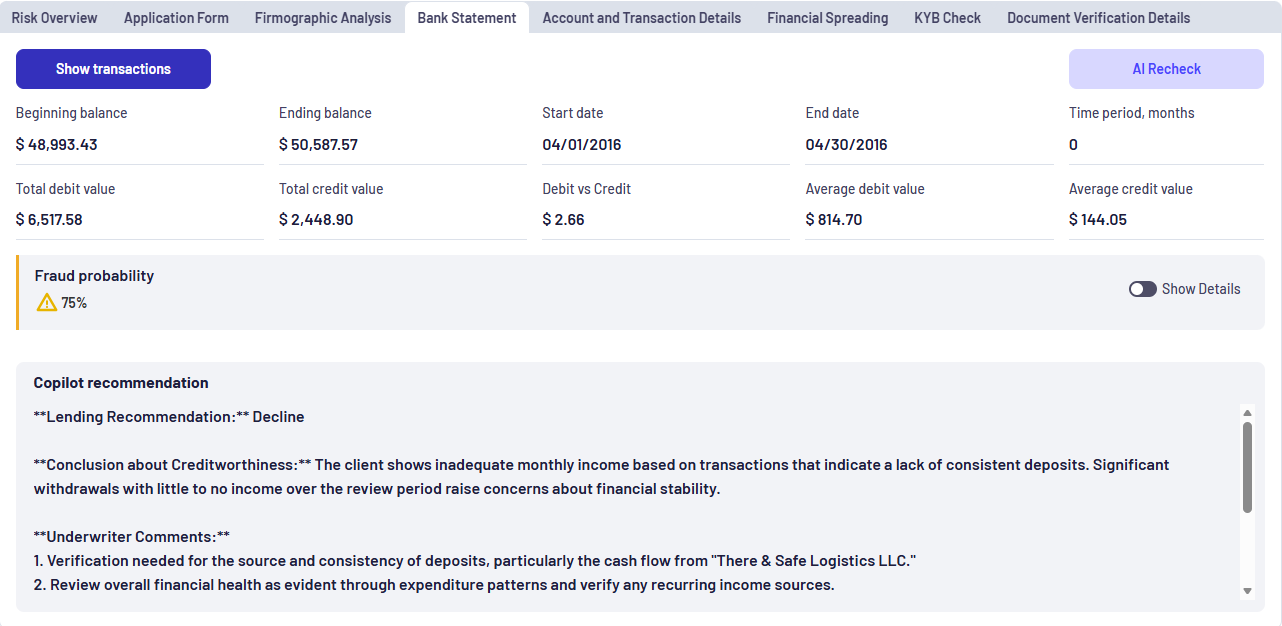The image size is (1282, 626).
Task: Switch to the Application Form tab
Action: click(x=176, y=18)
